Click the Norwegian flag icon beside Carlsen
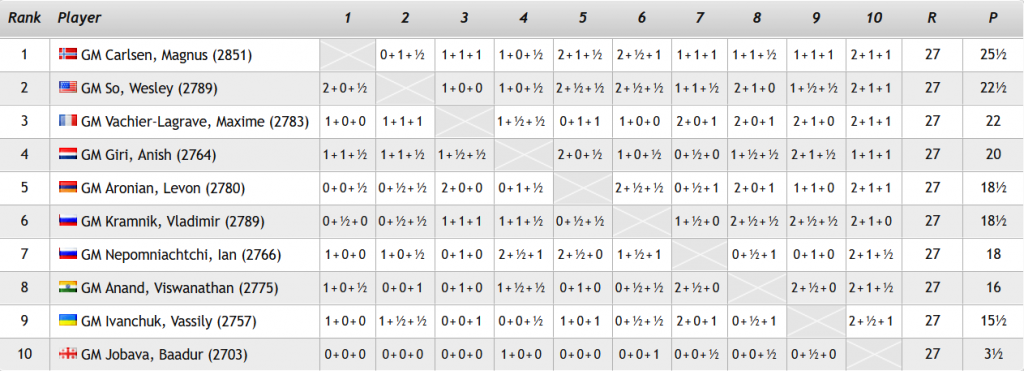Screen dimensions: 1024x371 [x=68, y=54]
